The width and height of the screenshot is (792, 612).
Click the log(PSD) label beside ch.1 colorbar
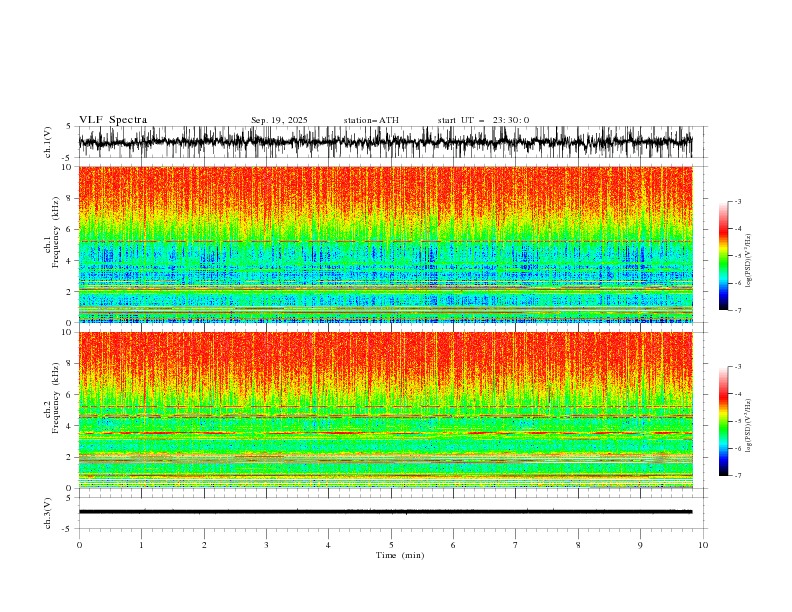point(748,261)
